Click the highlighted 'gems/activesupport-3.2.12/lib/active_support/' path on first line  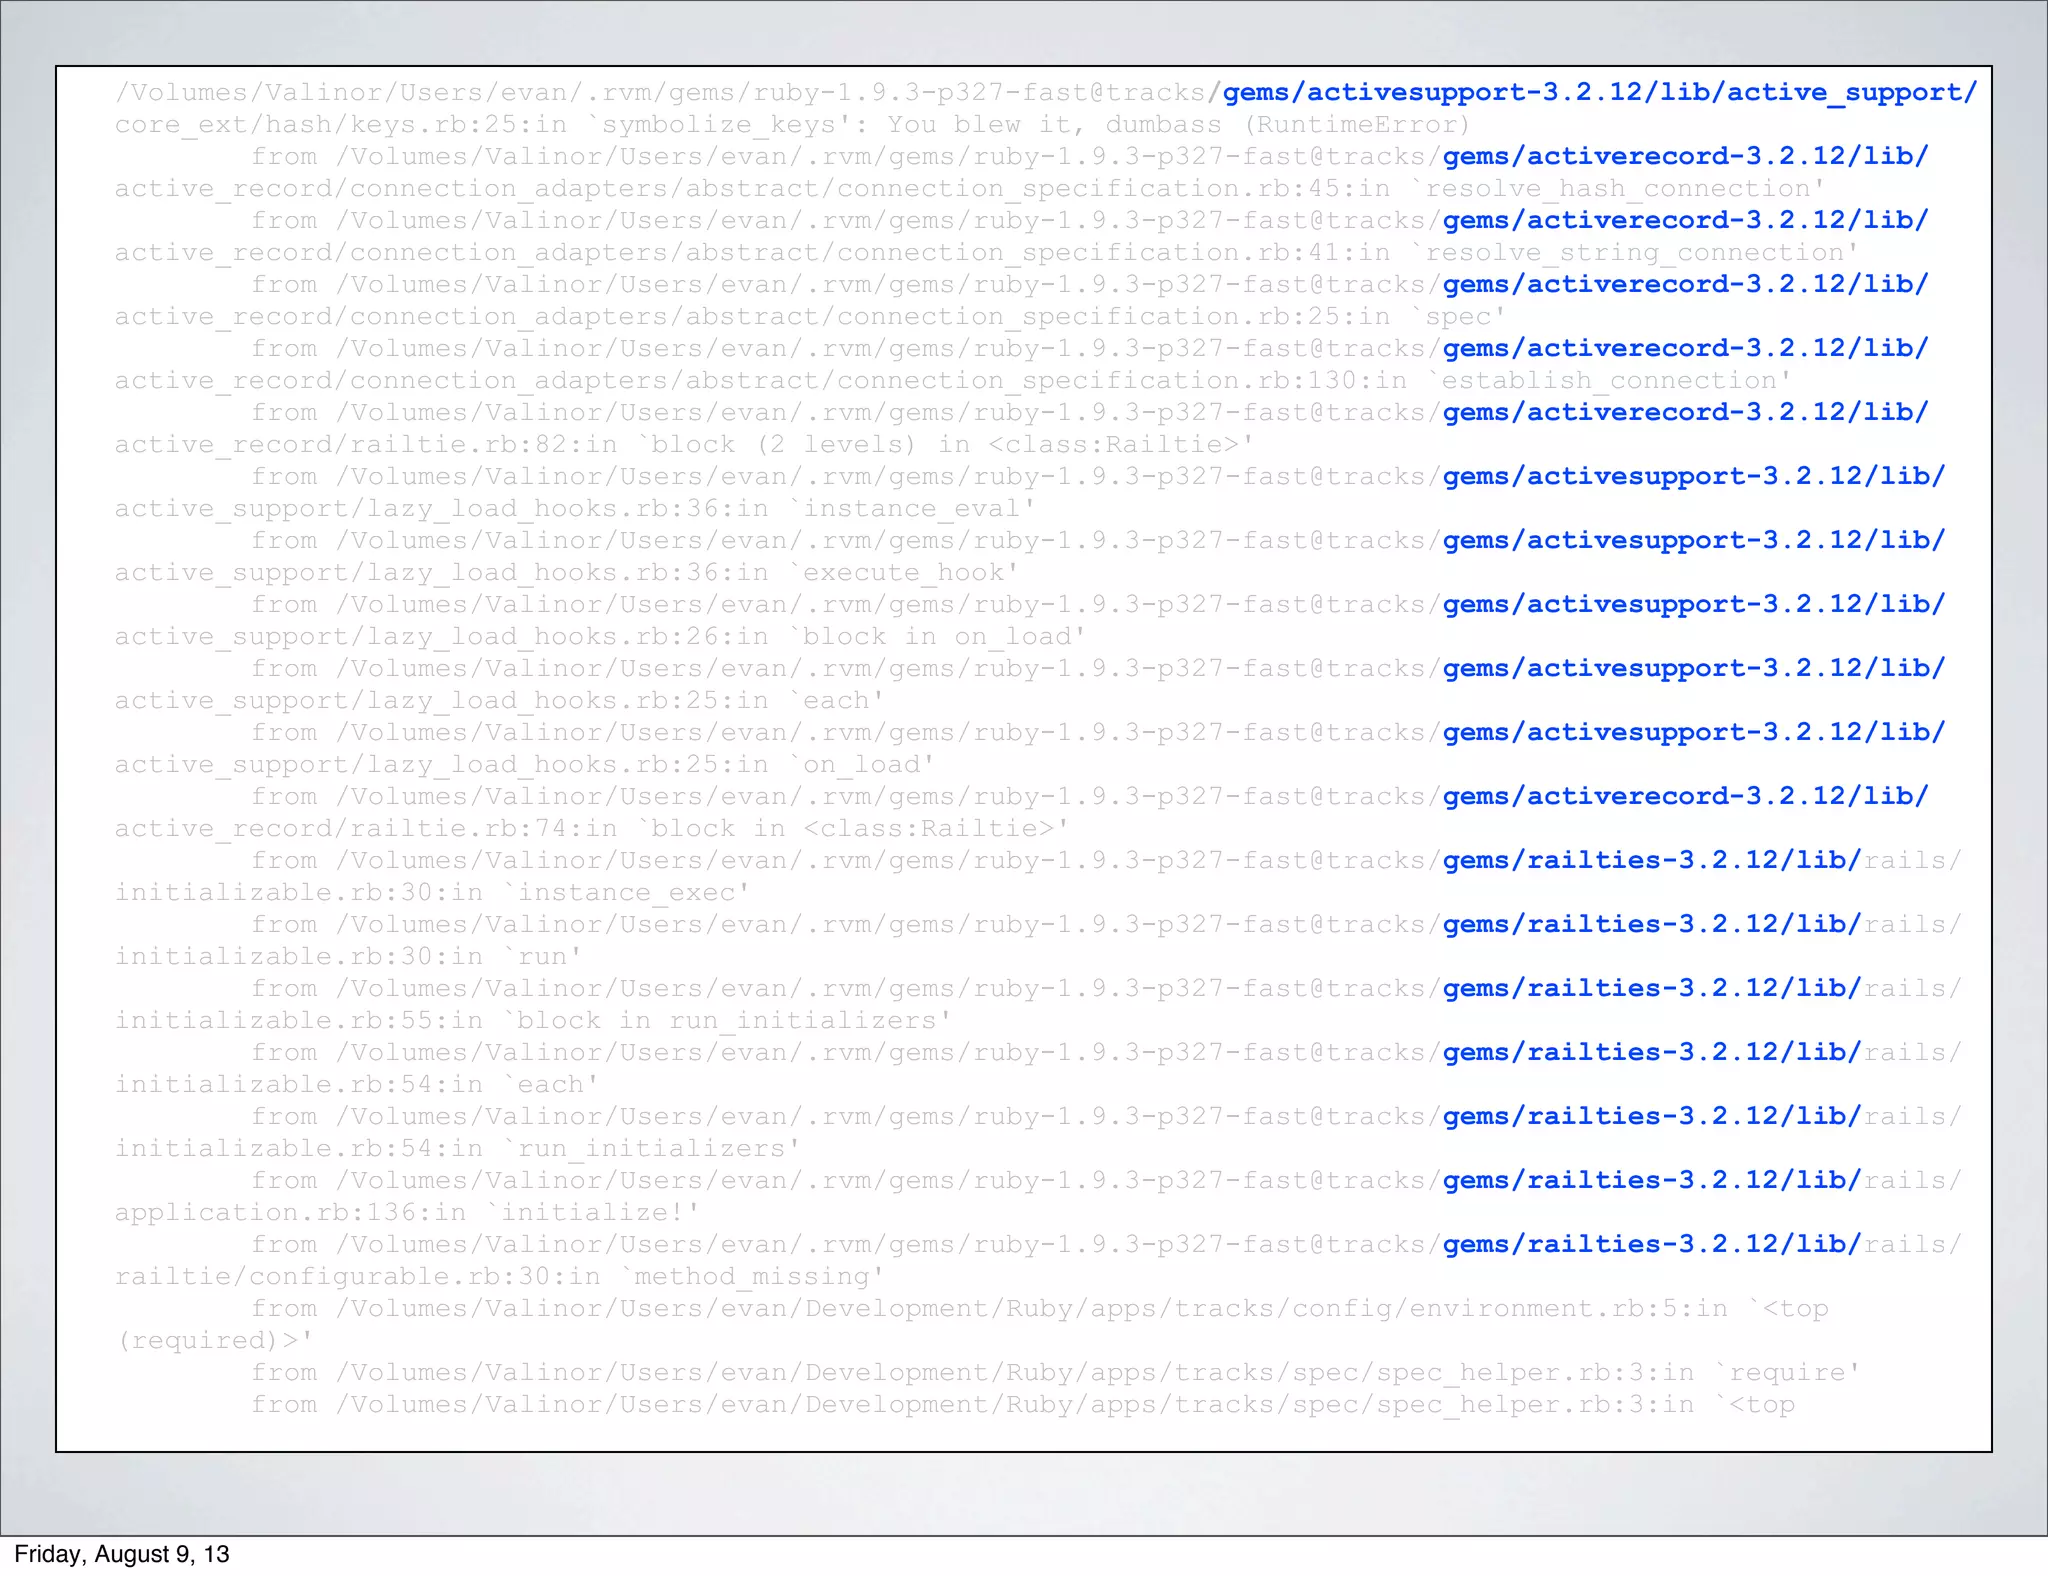tap(1599, 92)
